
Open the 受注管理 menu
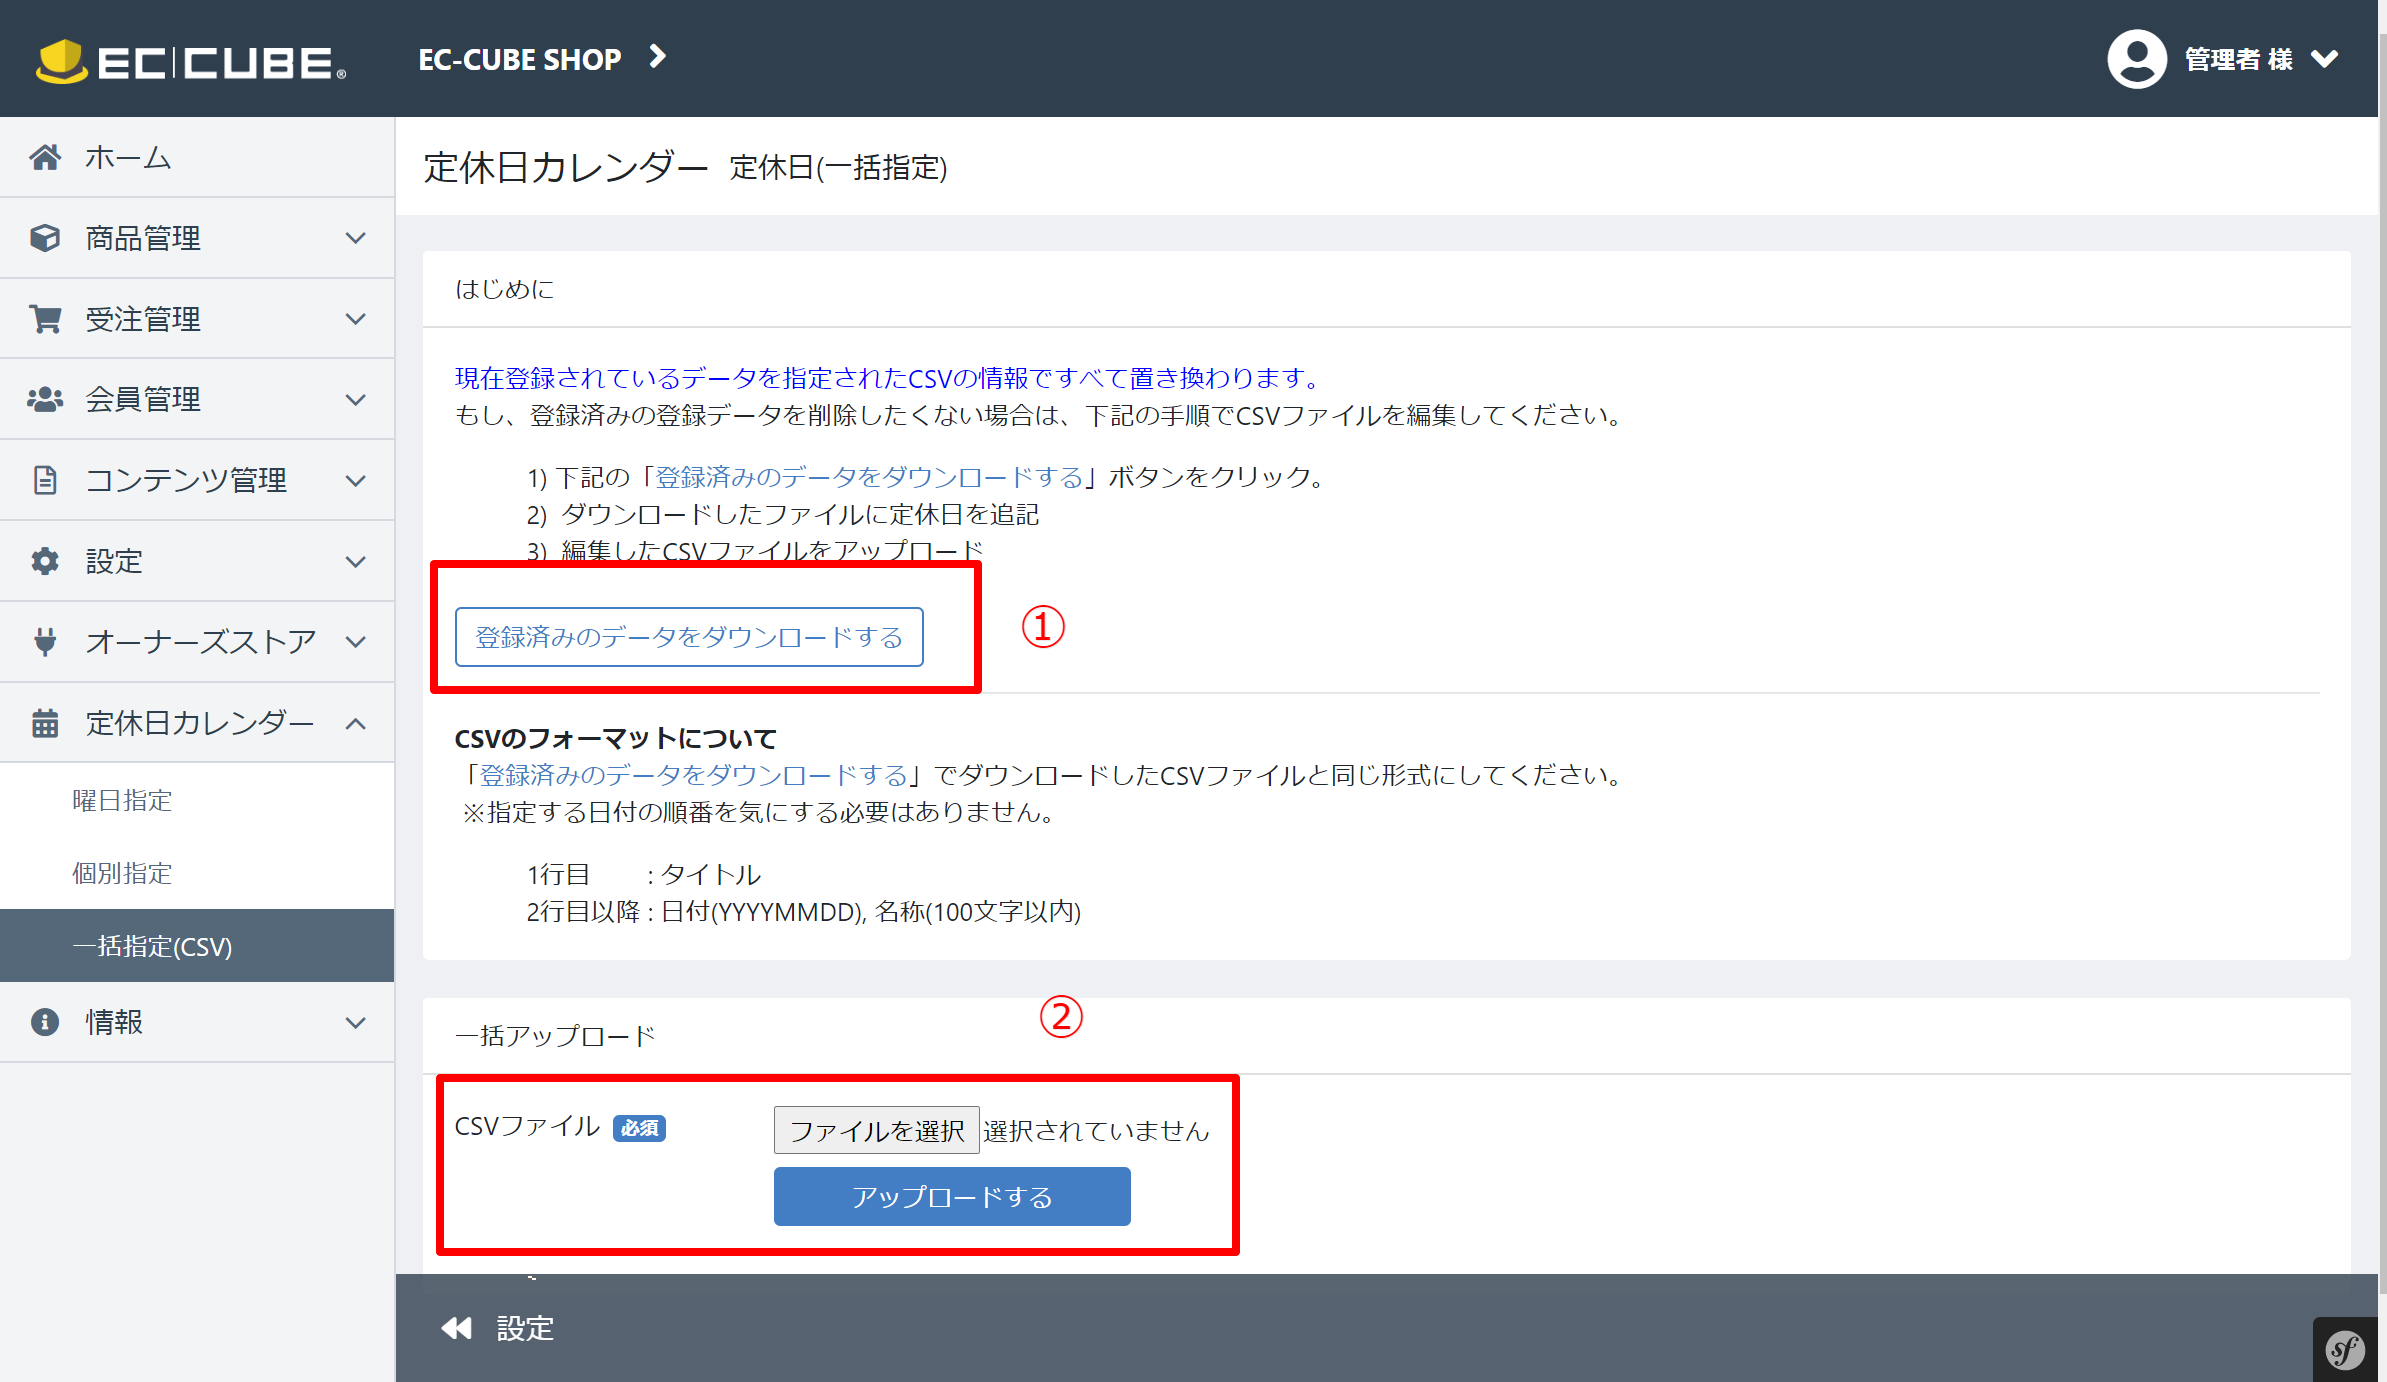pos(197,319)
